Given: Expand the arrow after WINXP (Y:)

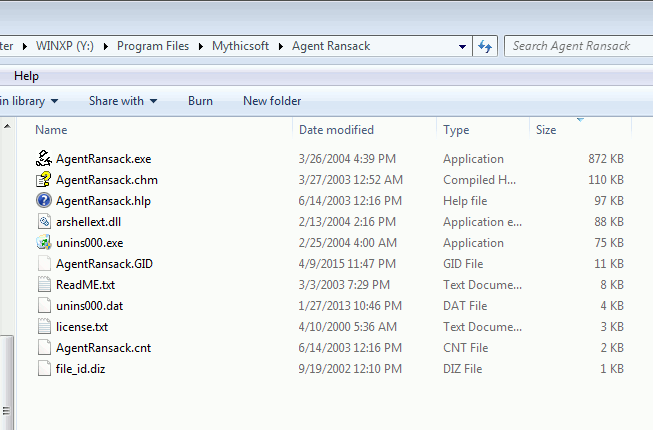Looking at the screenshot, I should coord(106,46).
